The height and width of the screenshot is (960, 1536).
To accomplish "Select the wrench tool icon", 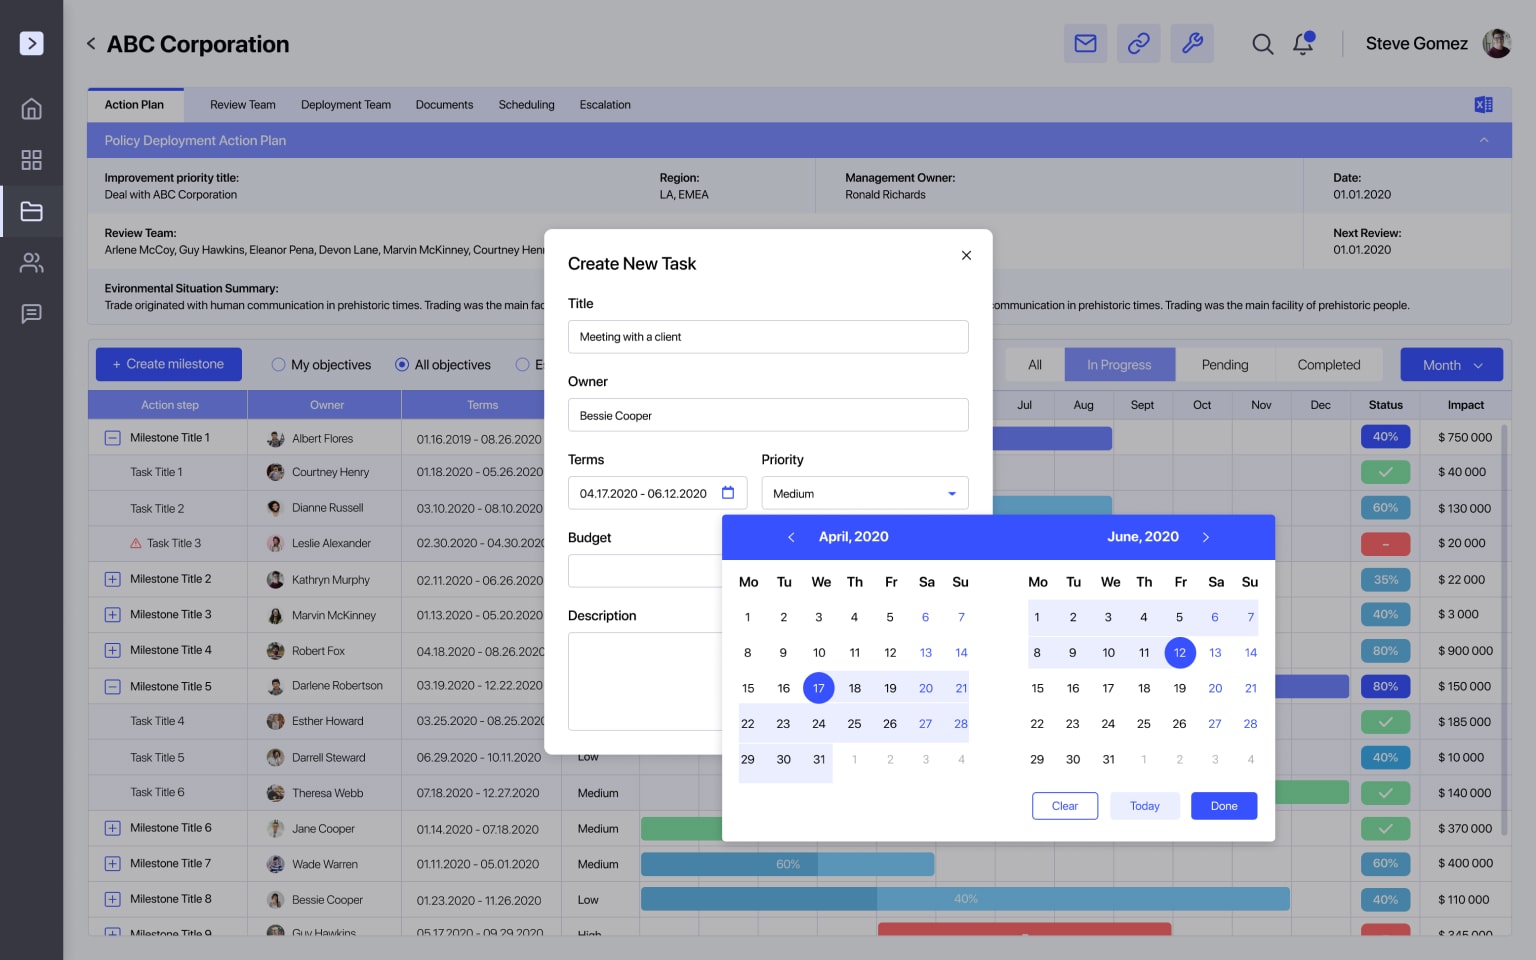I will [x=1192, y=43].
